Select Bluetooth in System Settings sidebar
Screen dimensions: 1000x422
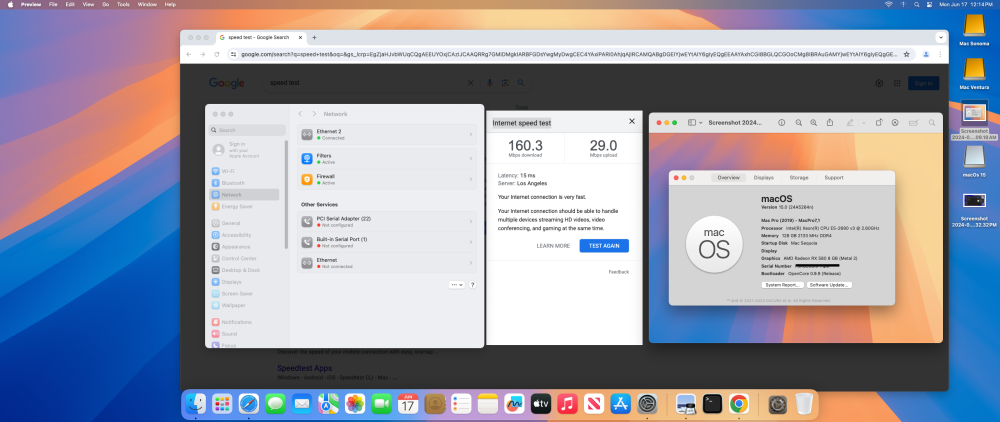click(245, 183)
